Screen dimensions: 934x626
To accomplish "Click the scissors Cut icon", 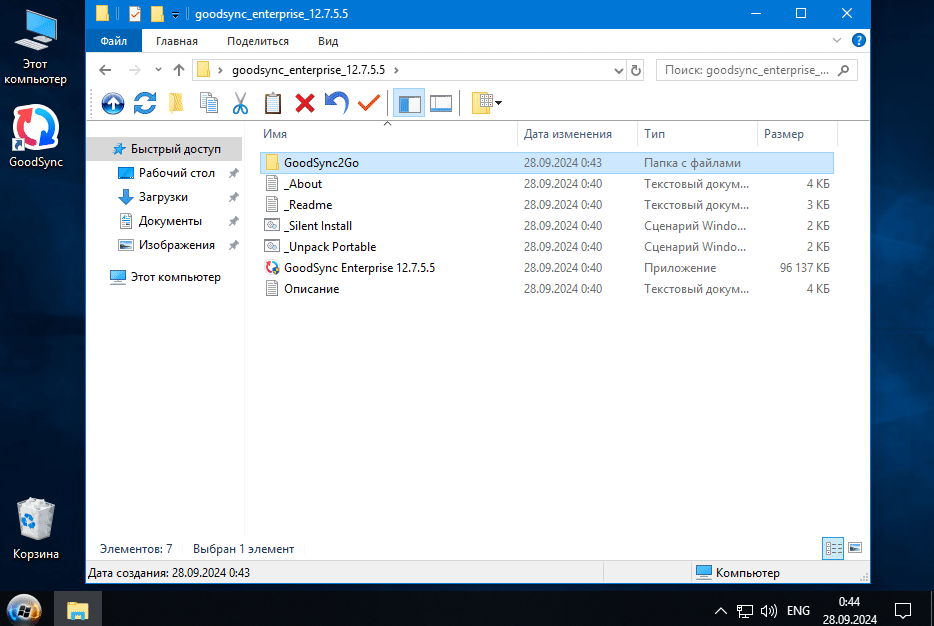I will pos(240,104).
